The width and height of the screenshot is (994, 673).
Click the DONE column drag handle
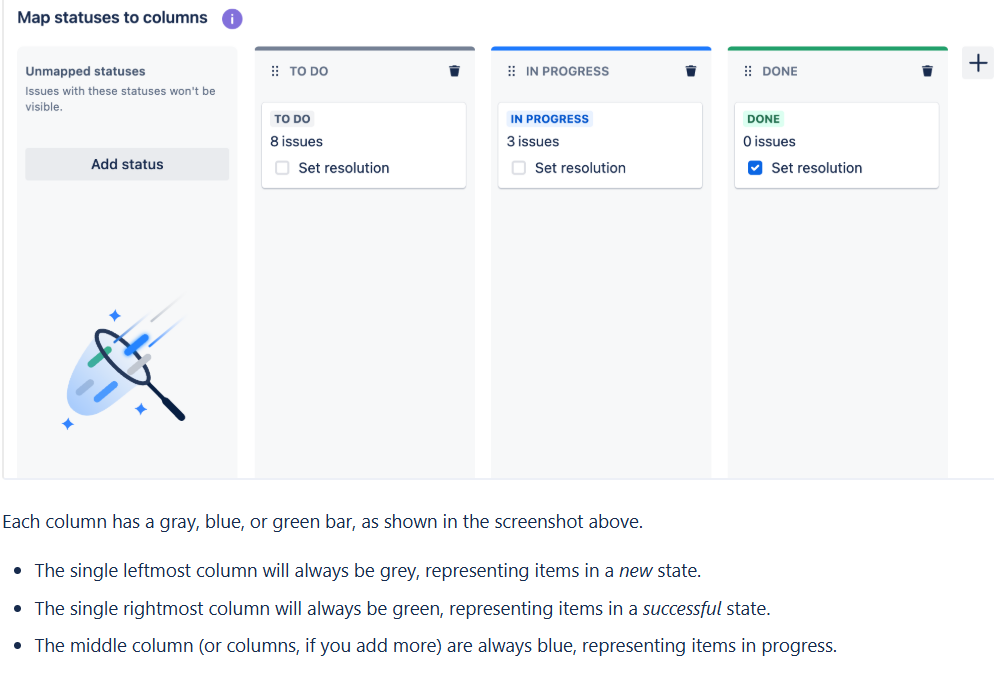point(748,71)
